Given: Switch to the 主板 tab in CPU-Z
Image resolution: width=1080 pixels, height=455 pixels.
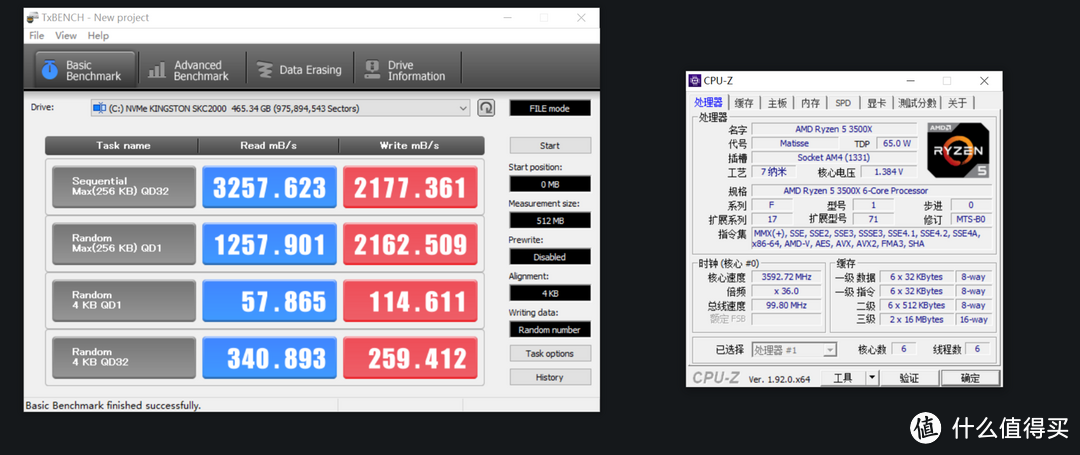Looking at the screenshot, I should [777, 103].
